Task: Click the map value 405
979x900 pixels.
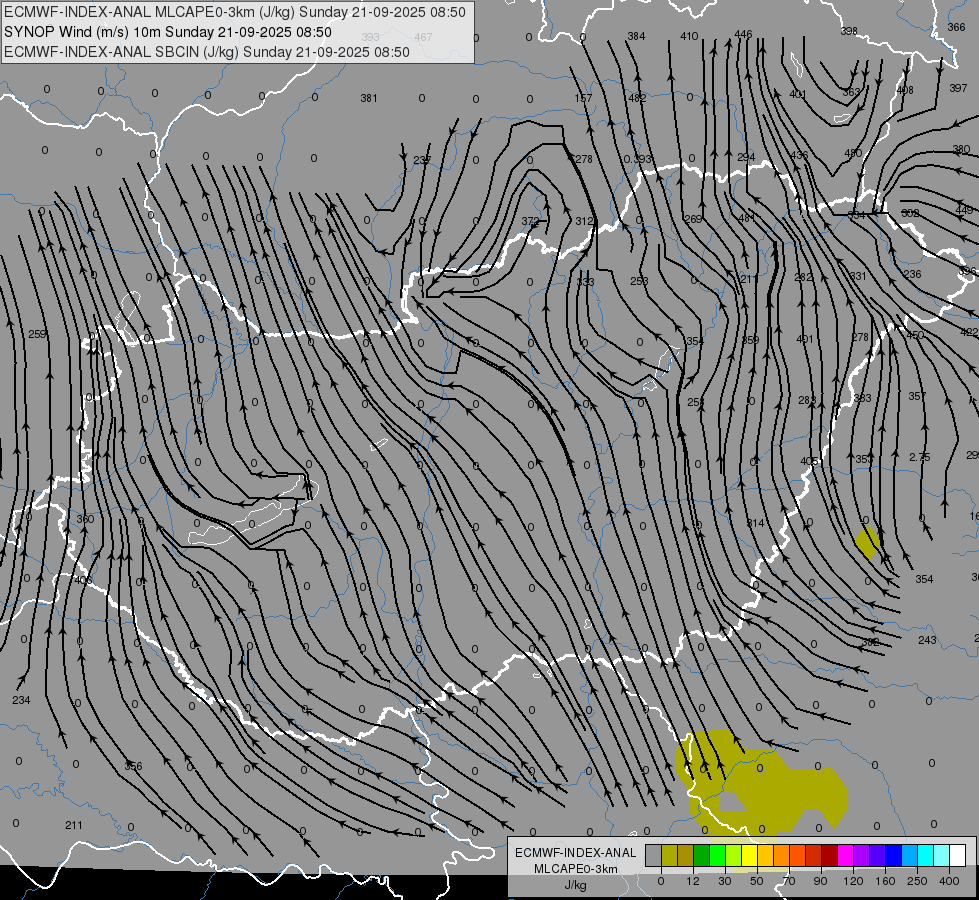Action: click(809, 461)
